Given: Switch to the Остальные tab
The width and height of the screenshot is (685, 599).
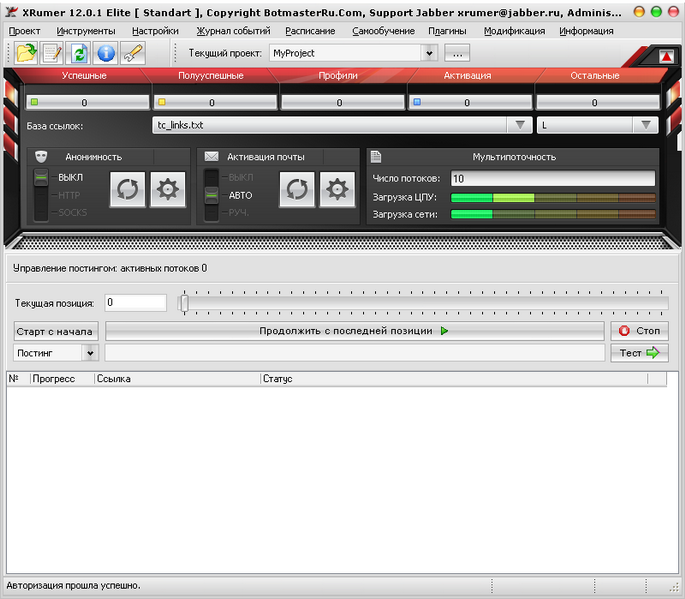Looking at the screenshot, I should click(595, 76).
